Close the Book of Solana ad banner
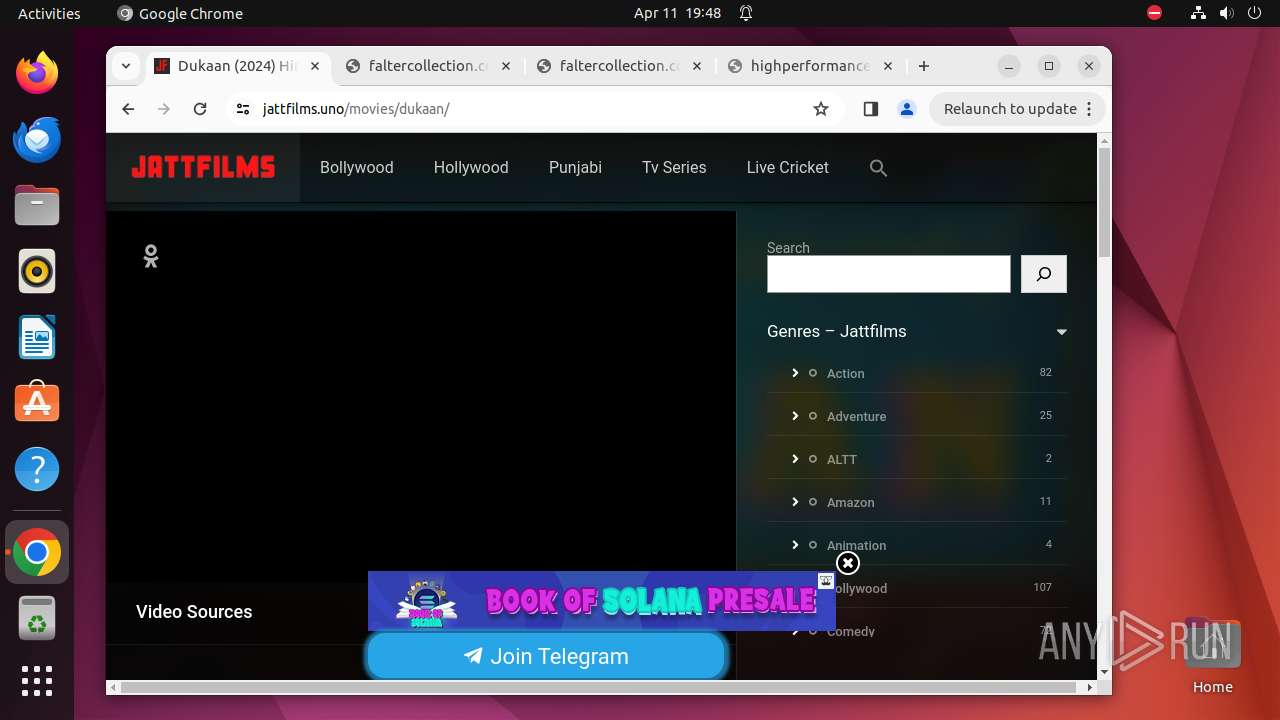The width and height of the screenshot is (1280, 720). (847, 563)
